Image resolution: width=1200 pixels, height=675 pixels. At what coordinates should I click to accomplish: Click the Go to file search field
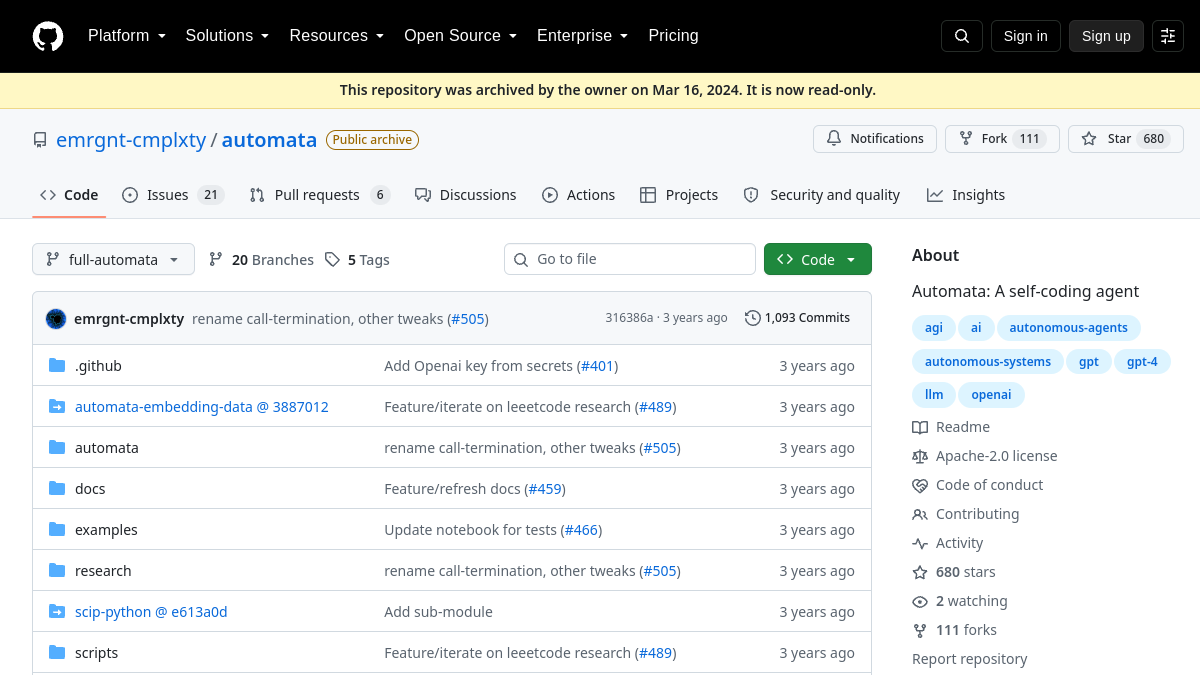click(630, 259)
